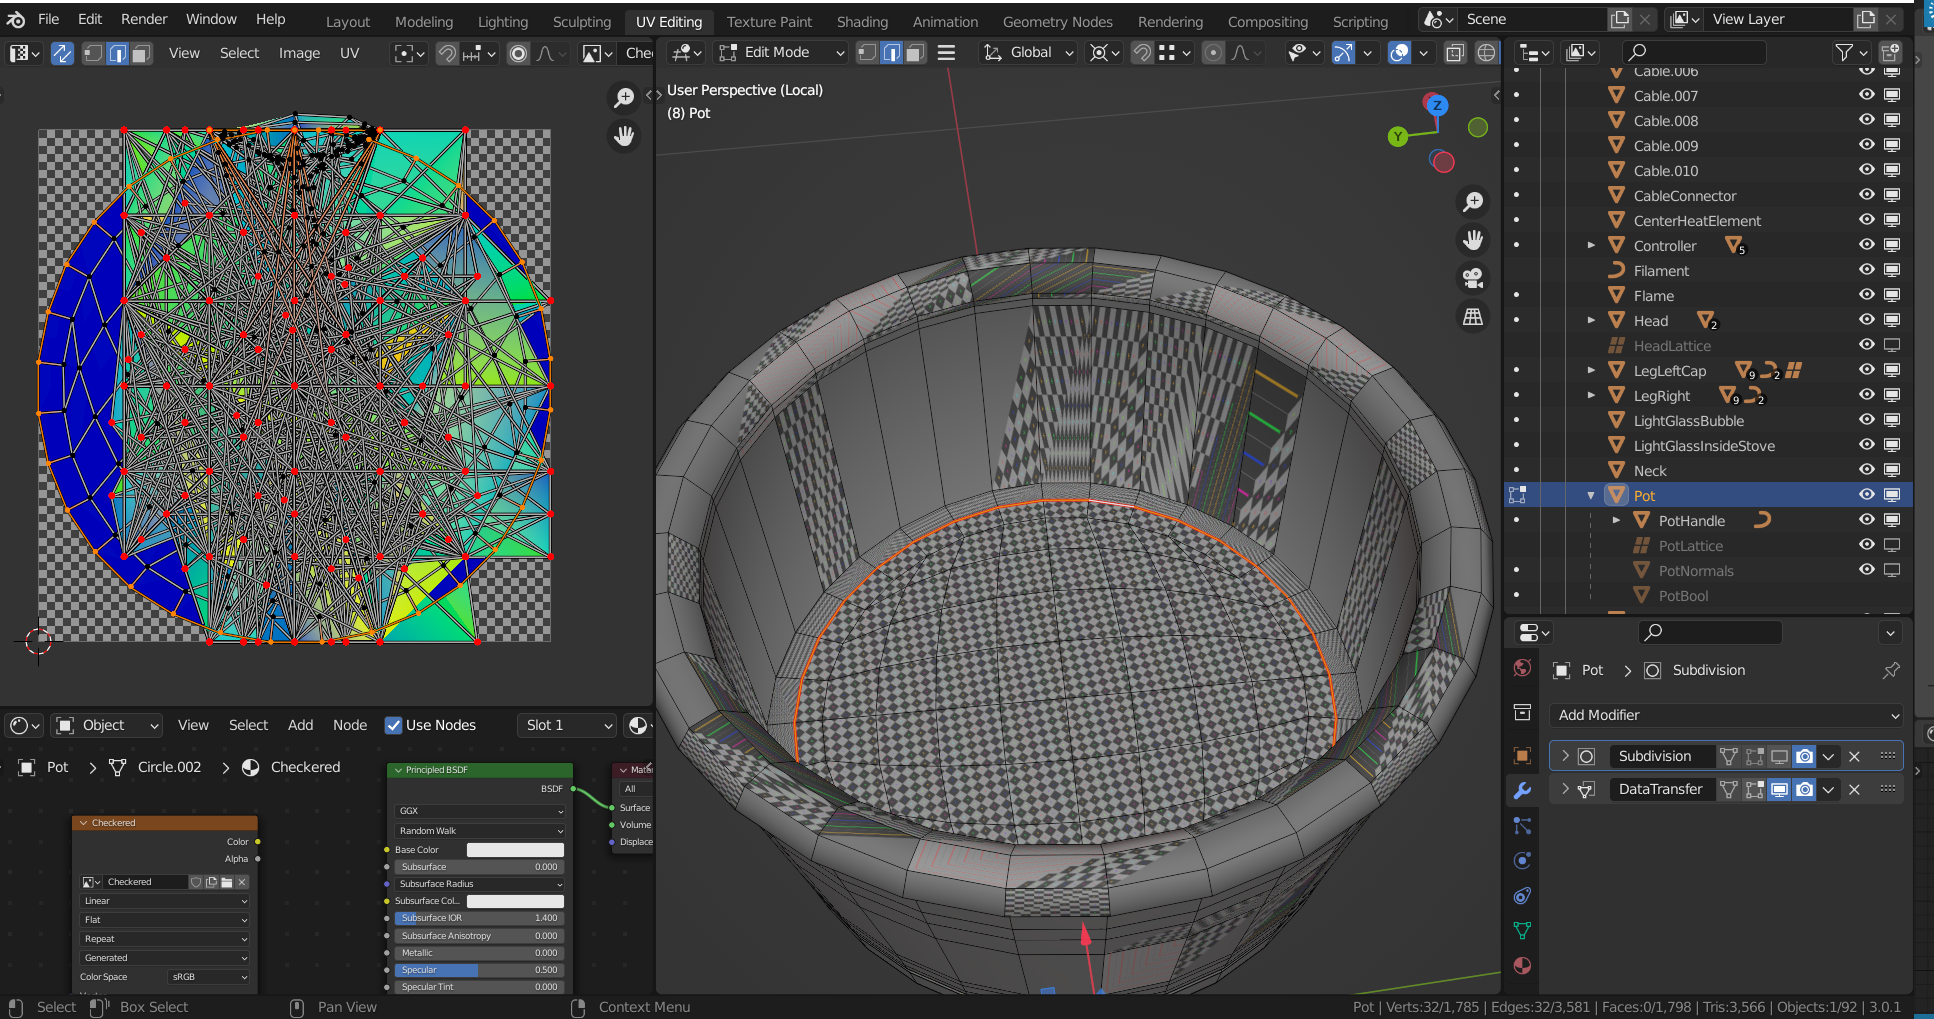Toggle perspective/orthographic grid icon in viewport
Image resolution: width=1934 pixels, height=1019 pixels.
[x=1473, y=317]
